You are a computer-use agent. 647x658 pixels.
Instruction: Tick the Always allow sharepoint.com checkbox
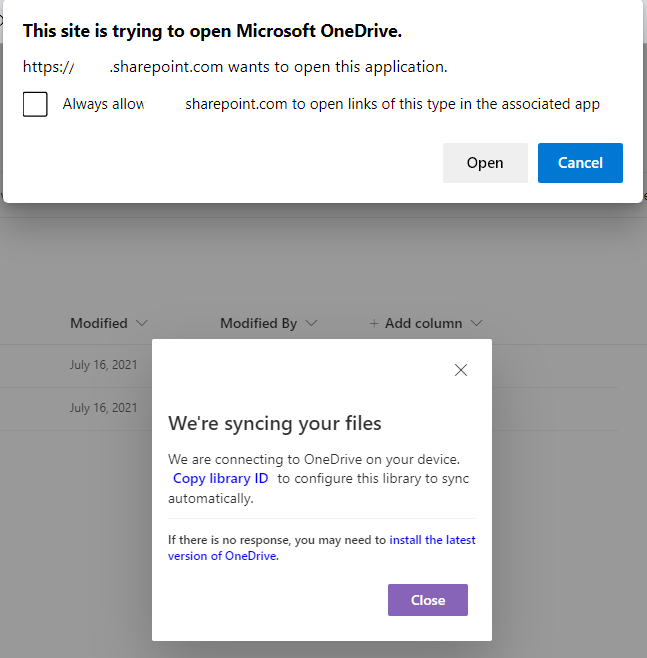pos(35,104)
